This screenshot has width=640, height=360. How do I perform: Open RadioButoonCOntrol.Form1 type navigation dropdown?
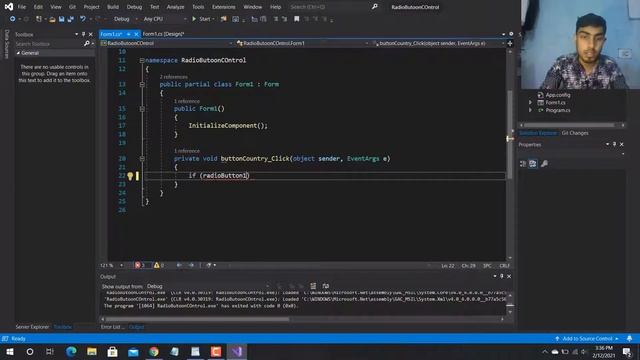pyautogui.click(x=302, y=43)
